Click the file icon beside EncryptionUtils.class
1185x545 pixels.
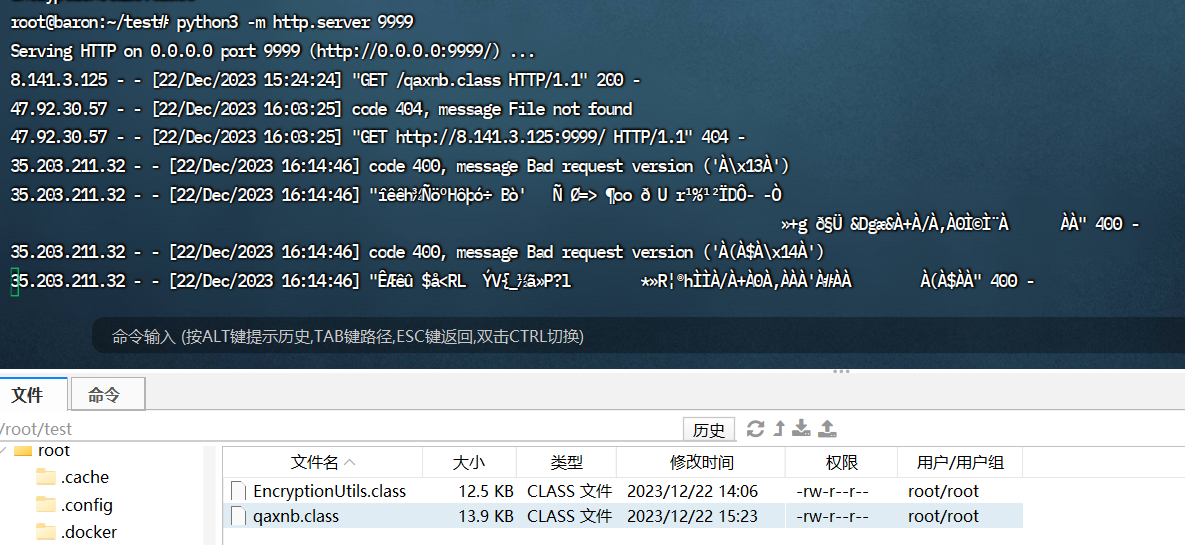click(238, 491)
